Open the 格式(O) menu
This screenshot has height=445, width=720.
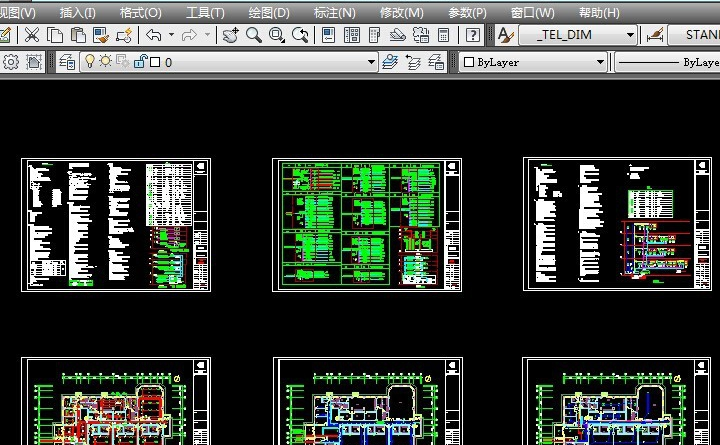point(140,12)
